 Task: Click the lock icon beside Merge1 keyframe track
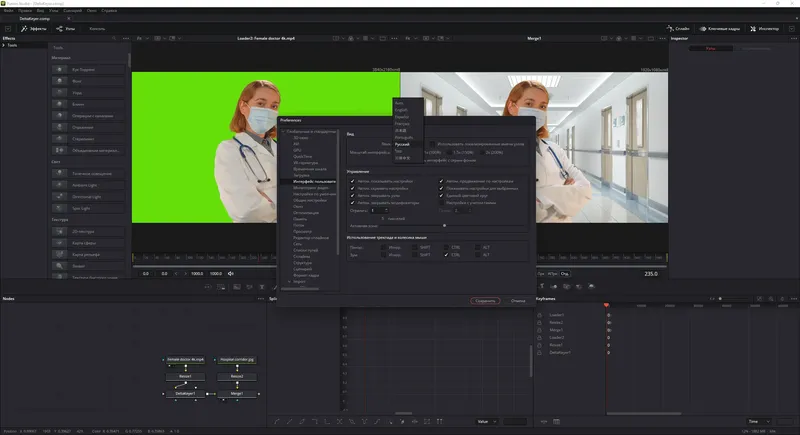click(539, 330)
